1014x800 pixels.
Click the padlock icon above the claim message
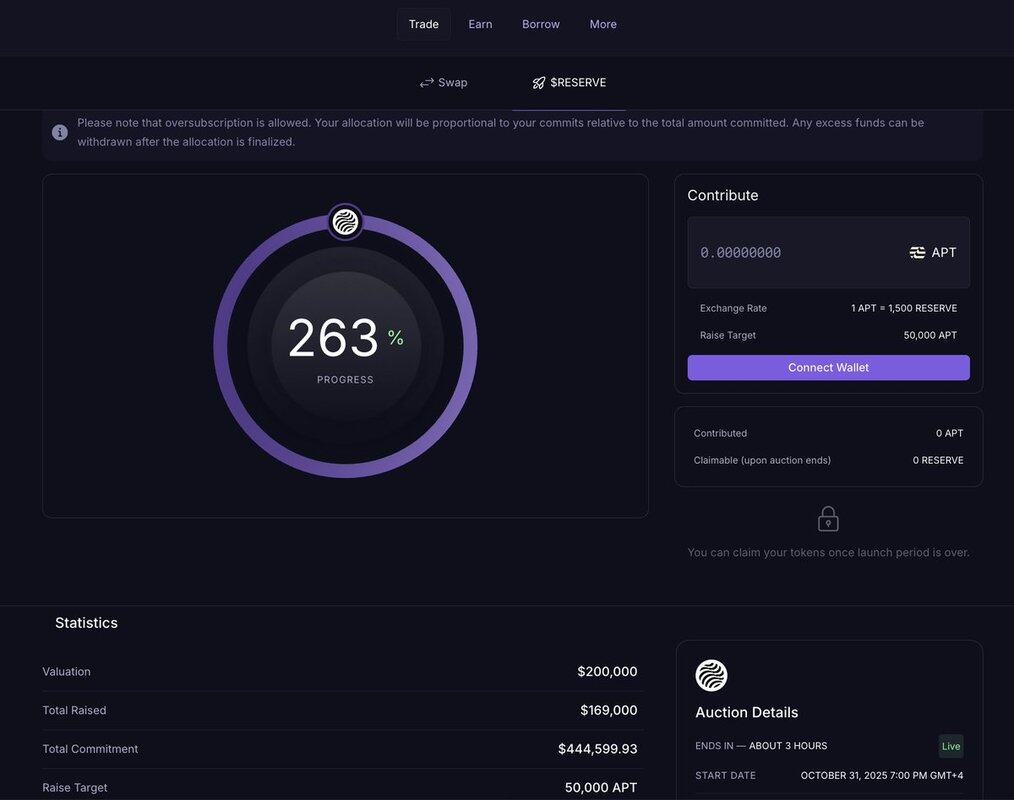pyautogui.click(x=828, y=519)
